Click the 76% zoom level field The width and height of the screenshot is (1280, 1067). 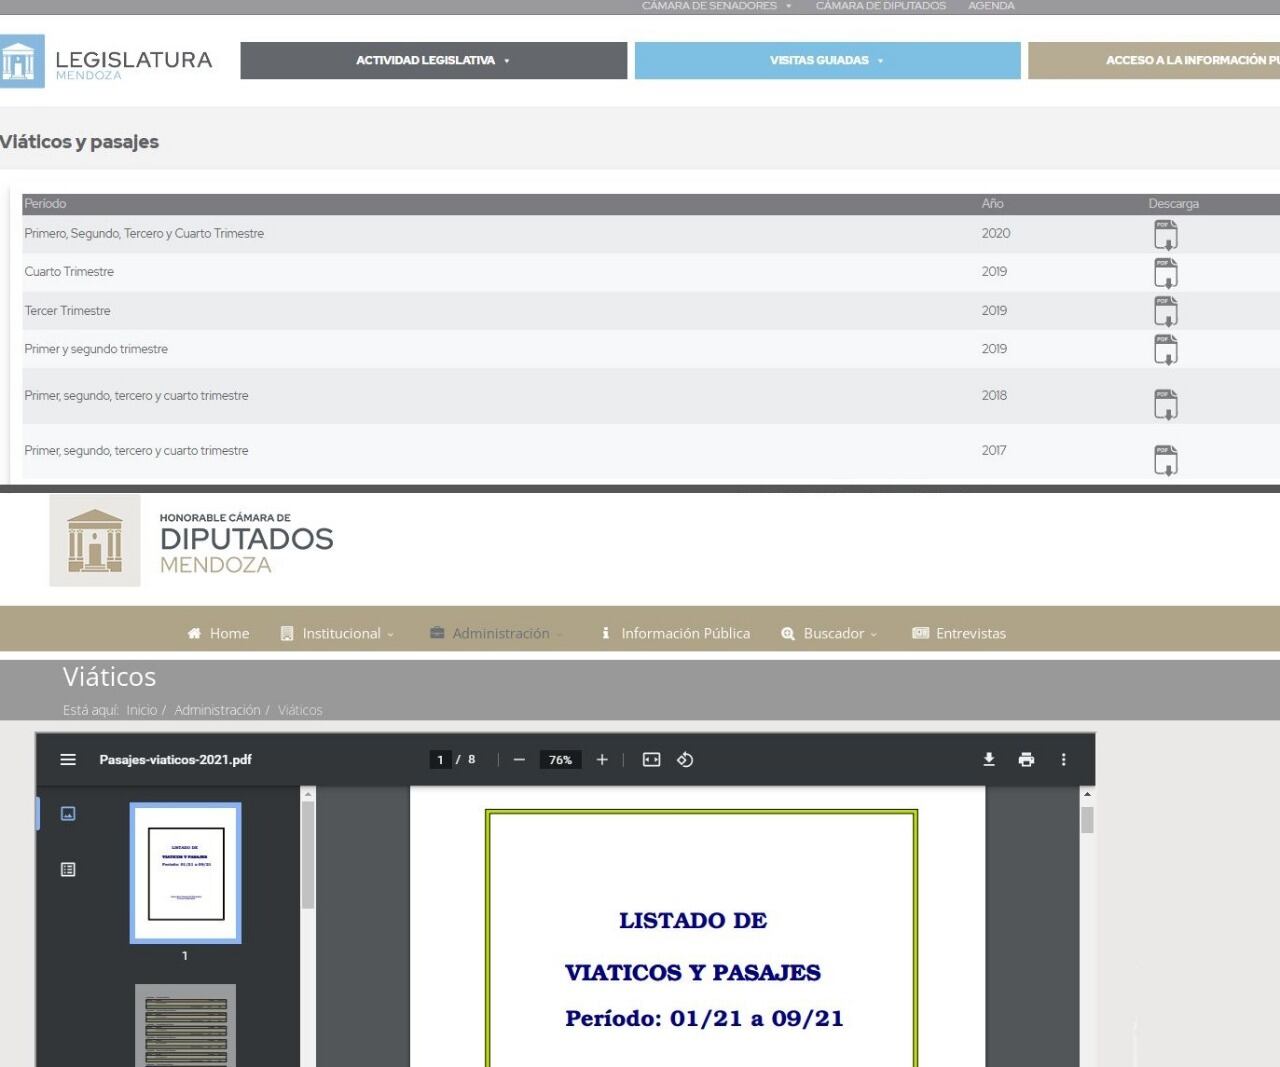coord(560,760)
